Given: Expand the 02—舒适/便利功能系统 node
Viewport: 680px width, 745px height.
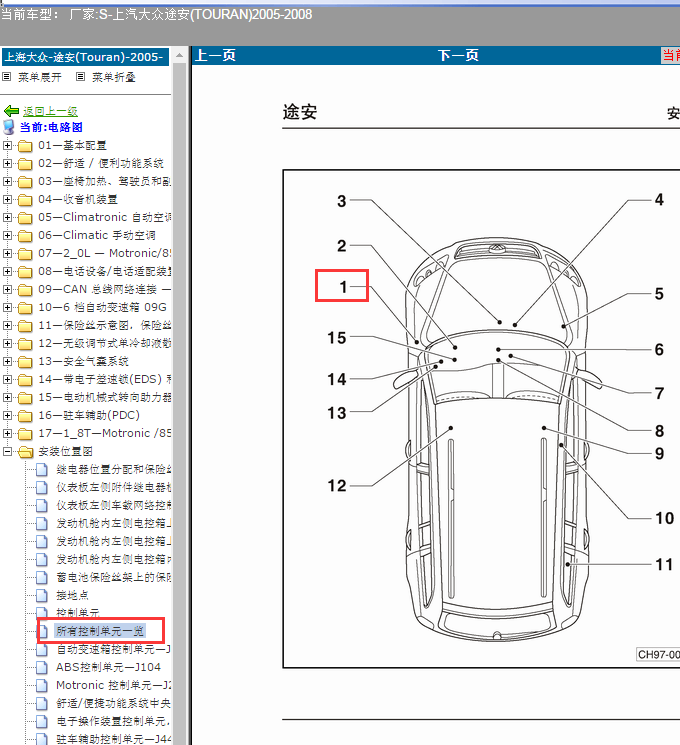Looking at the screenshot, I should [x=7, y=163].
